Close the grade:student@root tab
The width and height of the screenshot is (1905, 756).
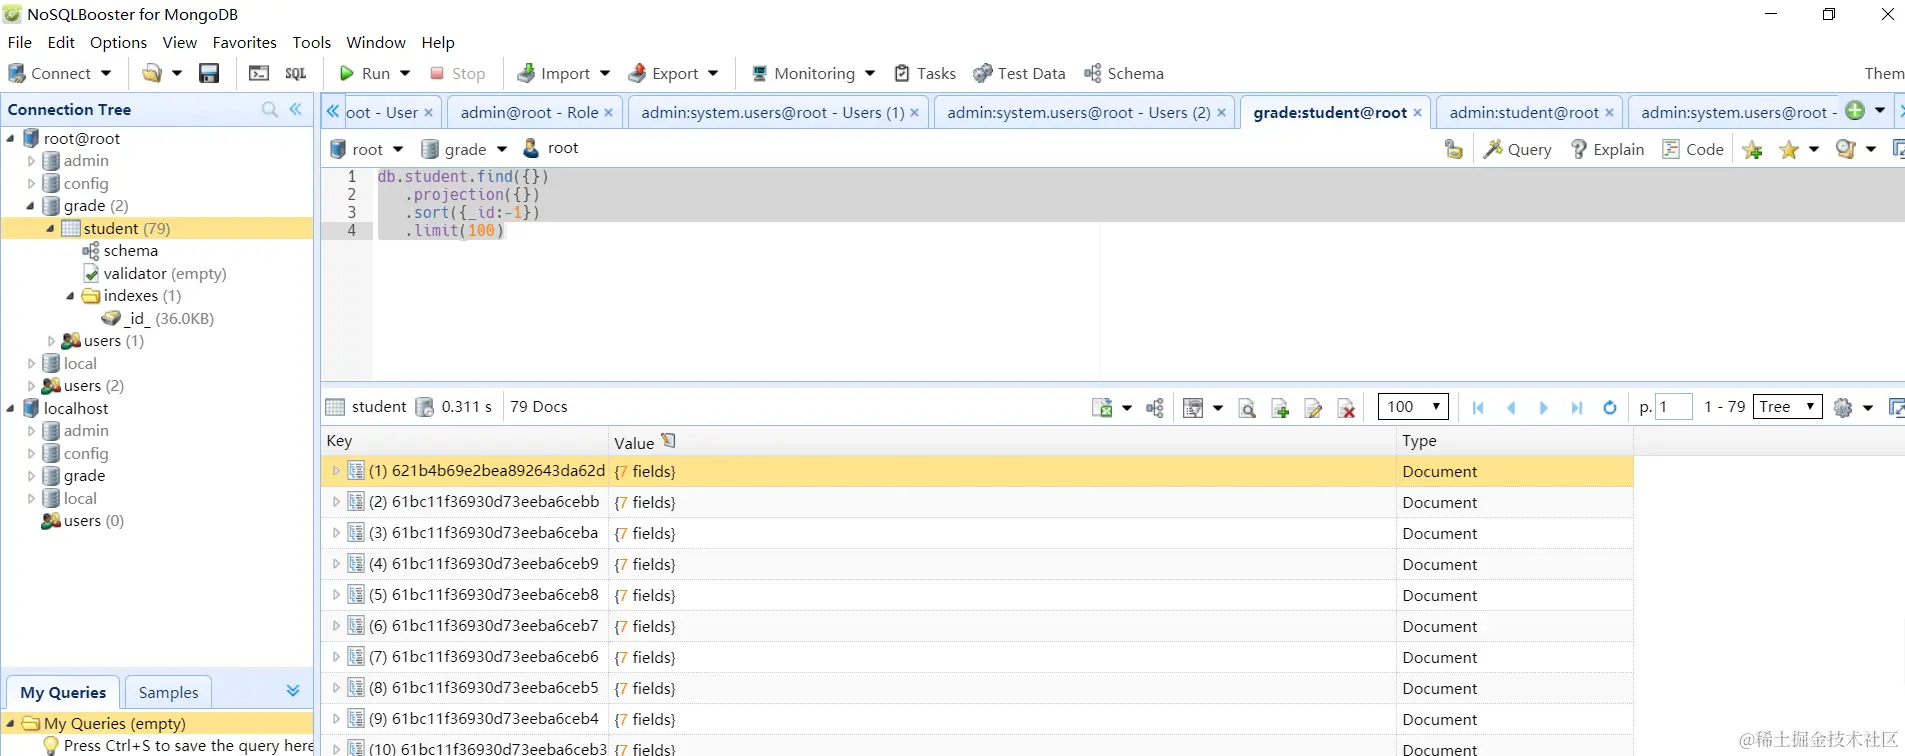(x=1417, y=113)
